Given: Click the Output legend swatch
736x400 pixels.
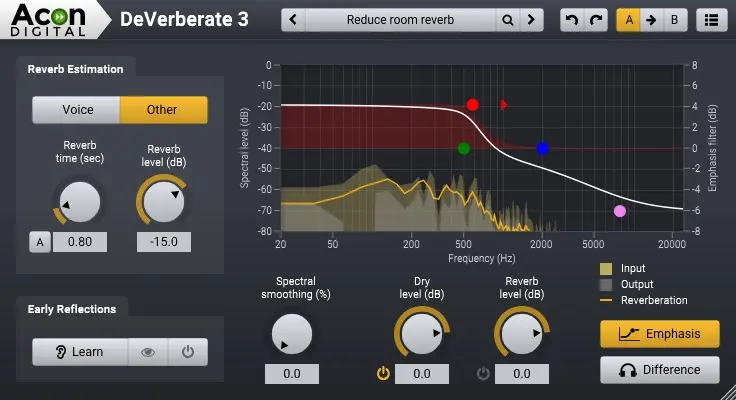Looking at the screenshot, I should pos(606,285).
